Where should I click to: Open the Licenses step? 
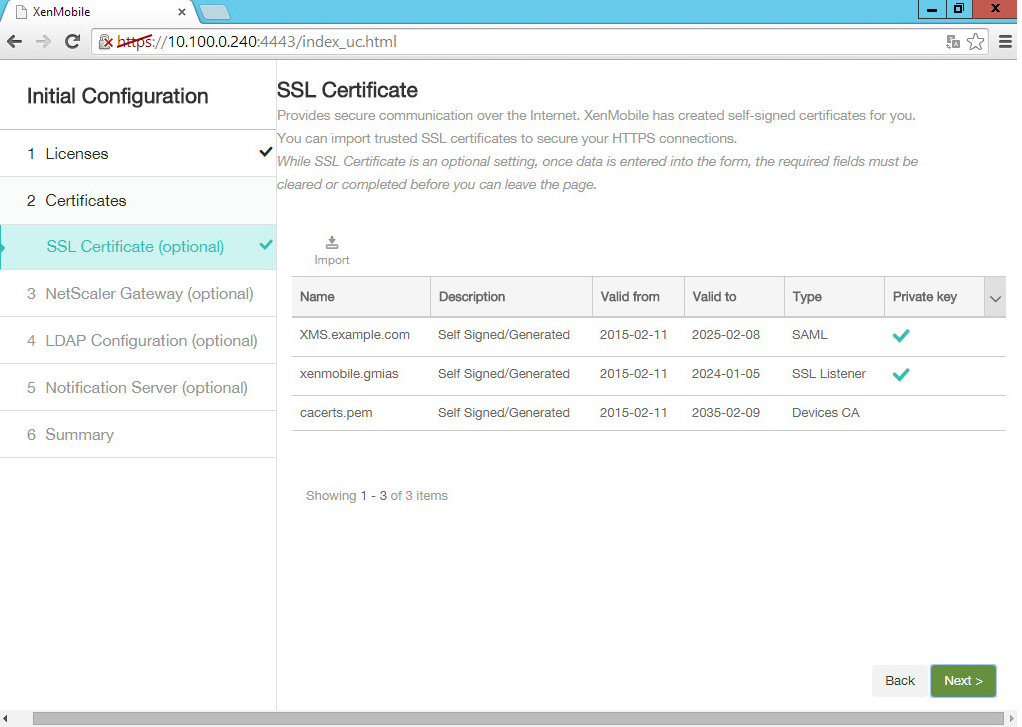click(138, 153)
